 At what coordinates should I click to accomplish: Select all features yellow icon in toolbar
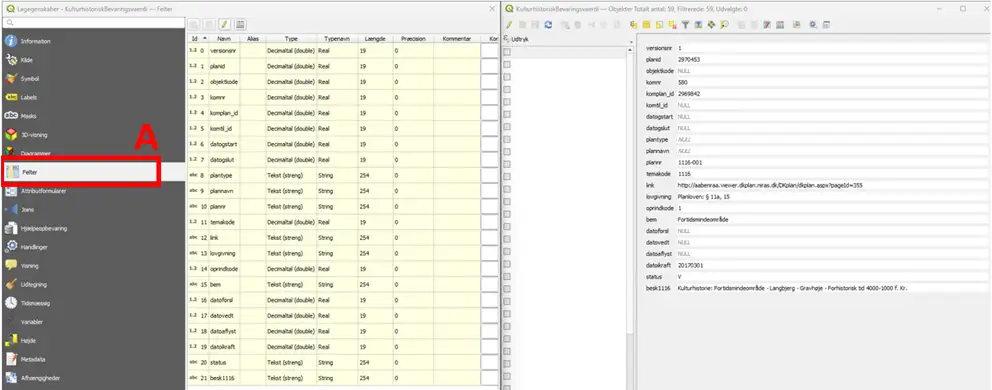[x=647, y=25]
